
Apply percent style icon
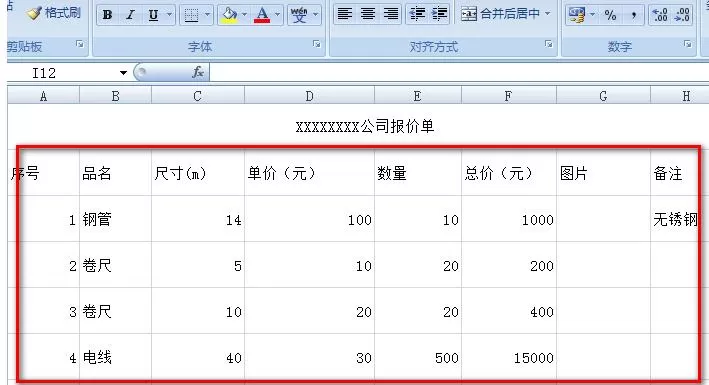click(x=610, y=15)
